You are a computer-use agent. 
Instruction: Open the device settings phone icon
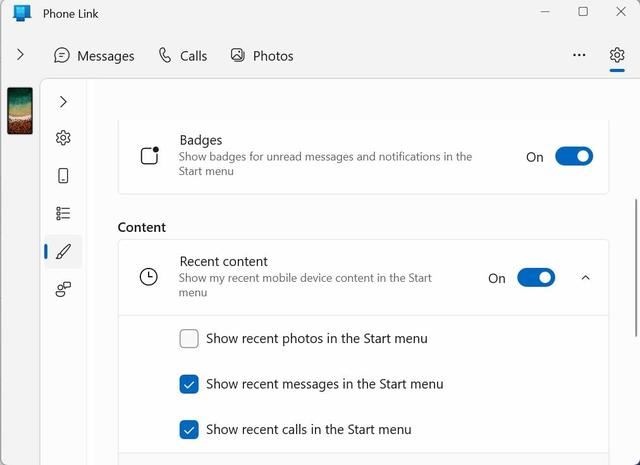click(x=63, y=176)
